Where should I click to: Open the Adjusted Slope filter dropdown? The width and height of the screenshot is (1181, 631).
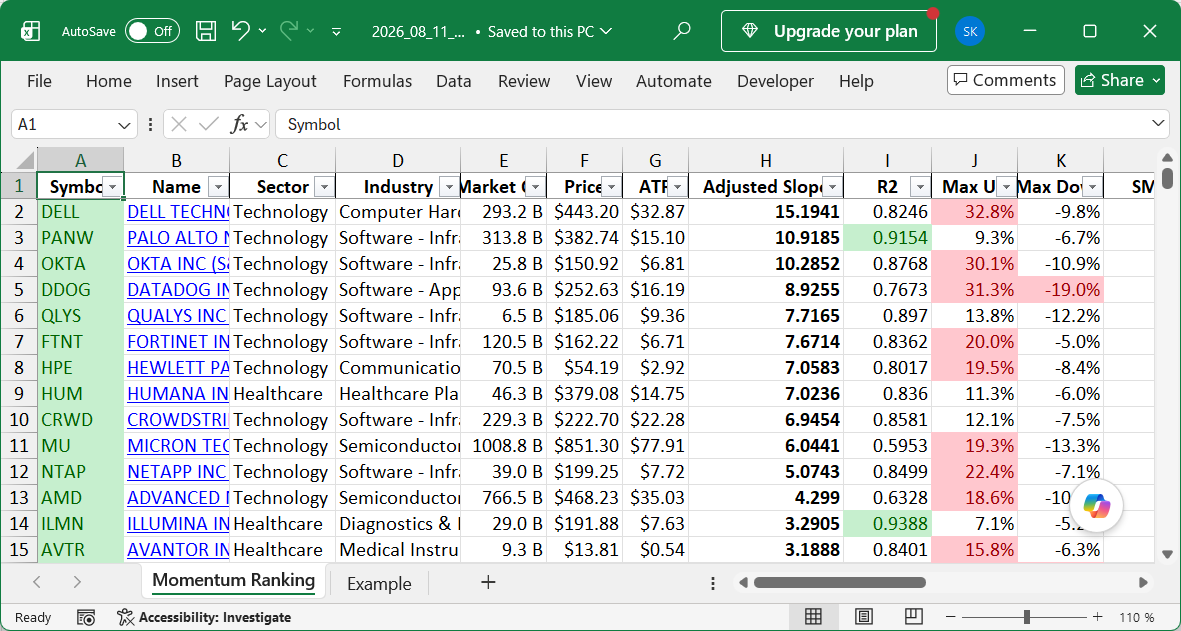[832, 187]
